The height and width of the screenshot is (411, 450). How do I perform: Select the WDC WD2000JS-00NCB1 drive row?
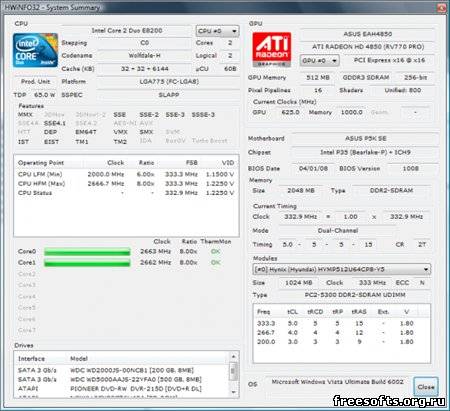pyautogui.click(x=122, y=370)
